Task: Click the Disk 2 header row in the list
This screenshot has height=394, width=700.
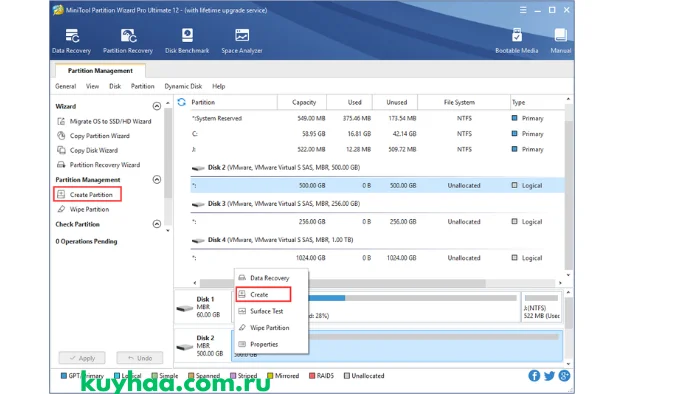Action: 378,167
